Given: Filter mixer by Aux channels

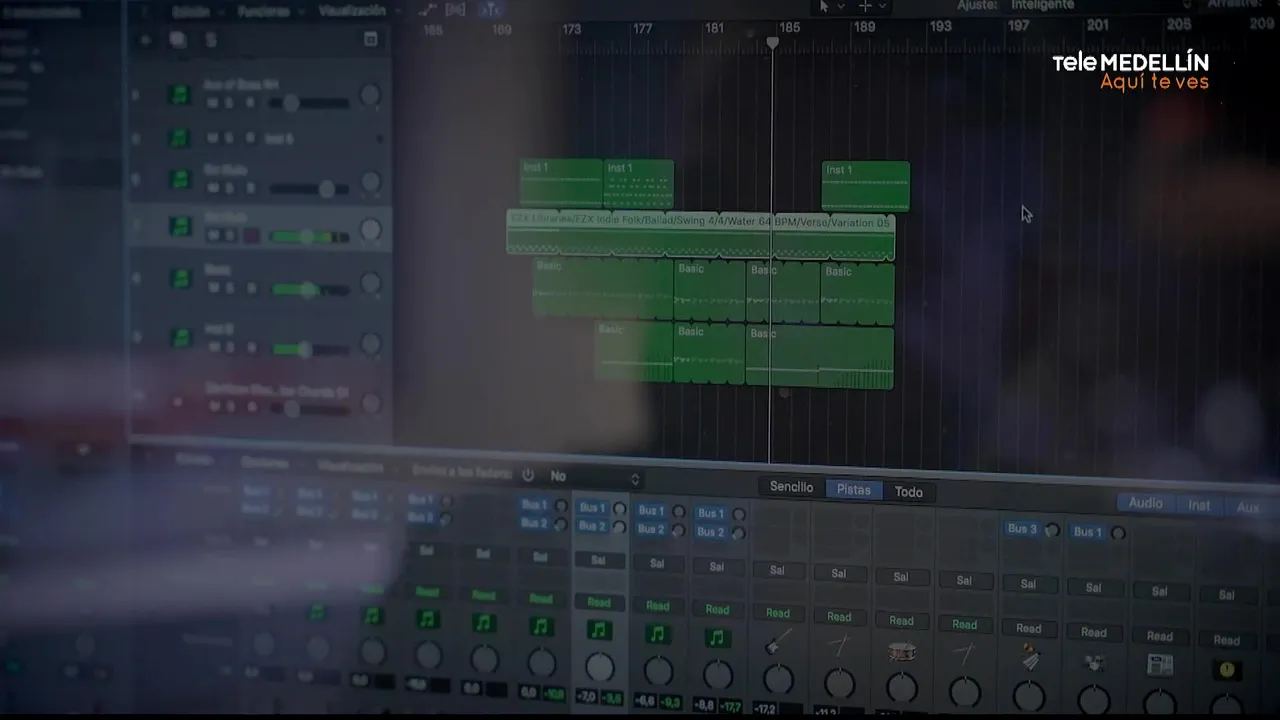Looking at the screenshot, I should (1248, 508).
